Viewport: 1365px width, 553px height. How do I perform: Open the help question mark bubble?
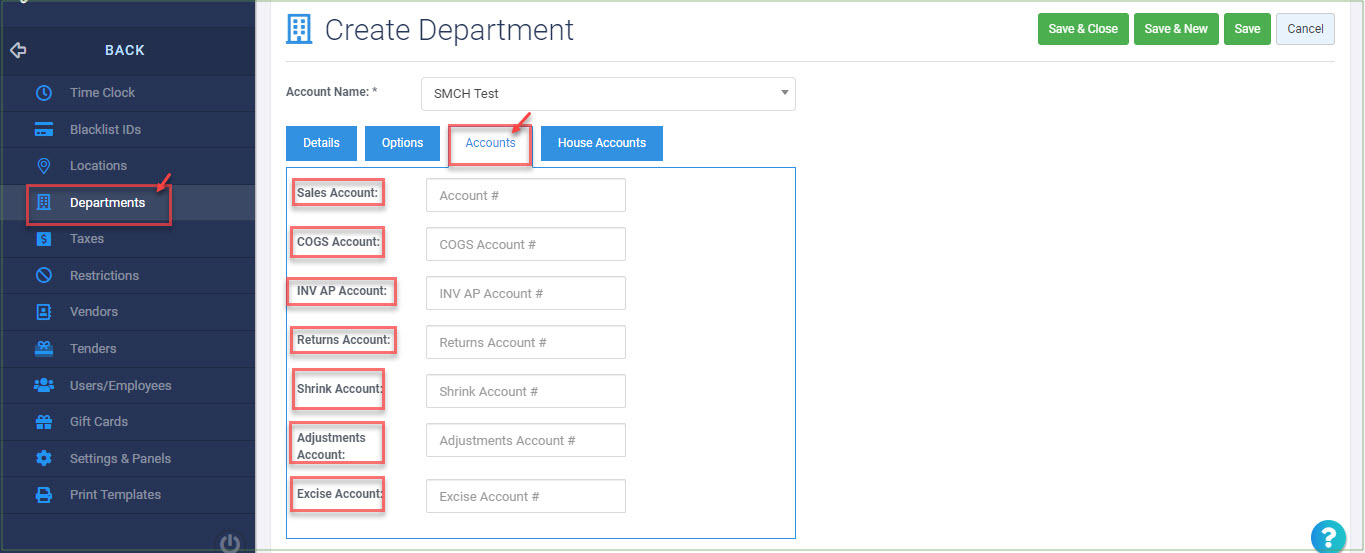(1329, 535)
